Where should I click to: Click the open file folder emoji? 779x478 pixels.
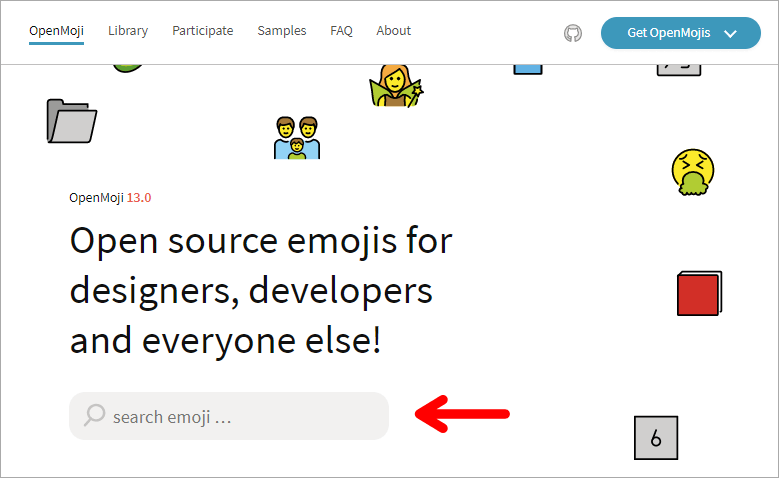pos(72,121)
